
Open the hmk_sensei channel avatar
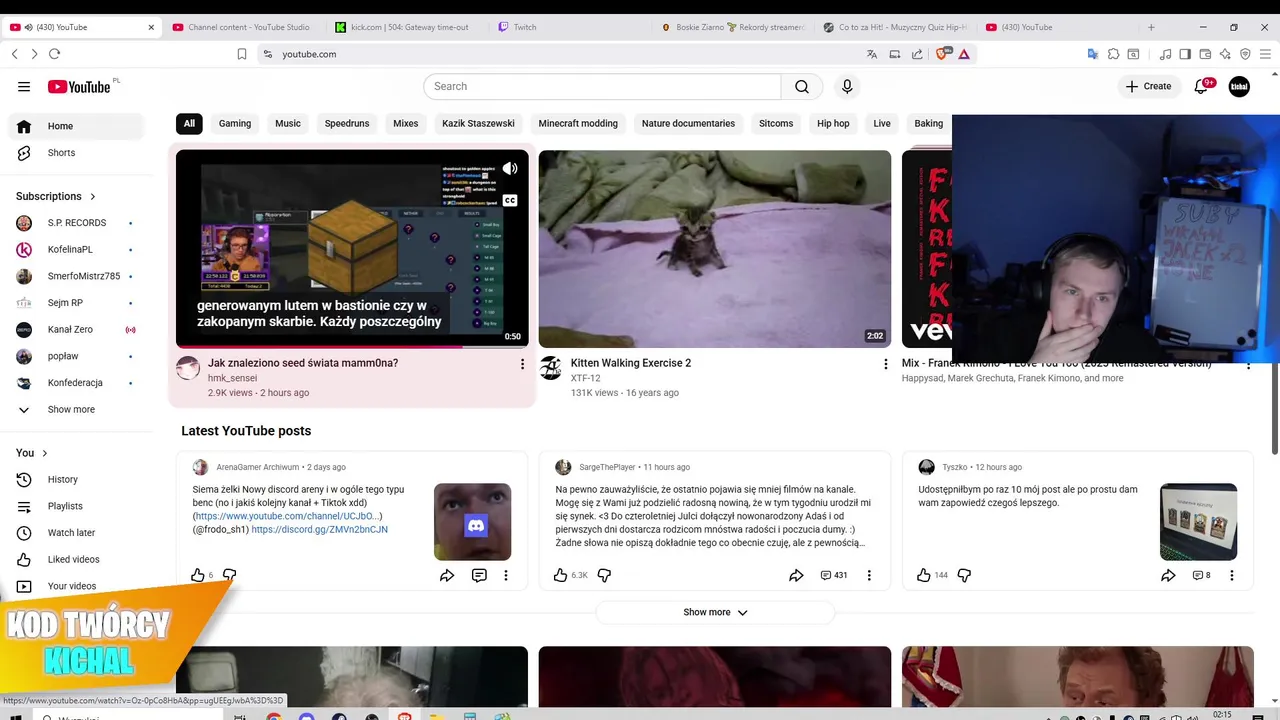[188, 368]
